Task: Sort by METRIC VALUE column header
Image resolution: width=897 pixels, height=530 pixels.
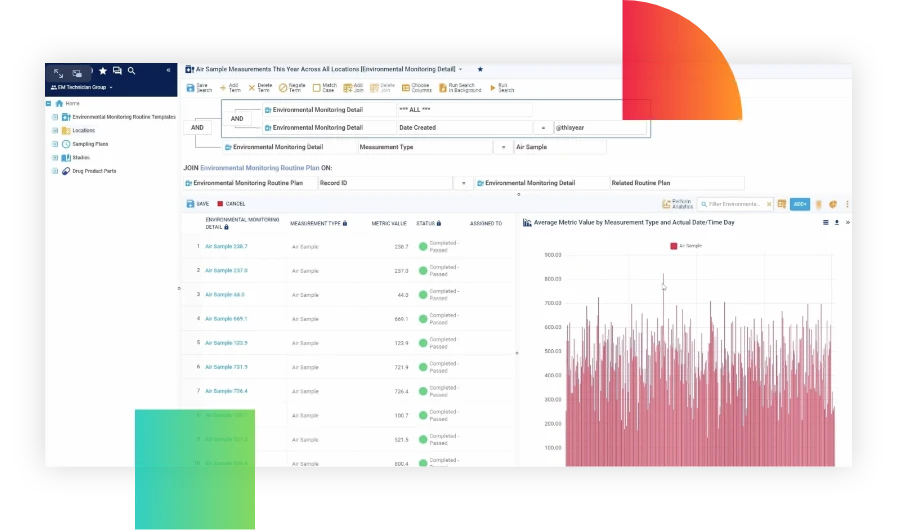Action: (x=389, y=224)
